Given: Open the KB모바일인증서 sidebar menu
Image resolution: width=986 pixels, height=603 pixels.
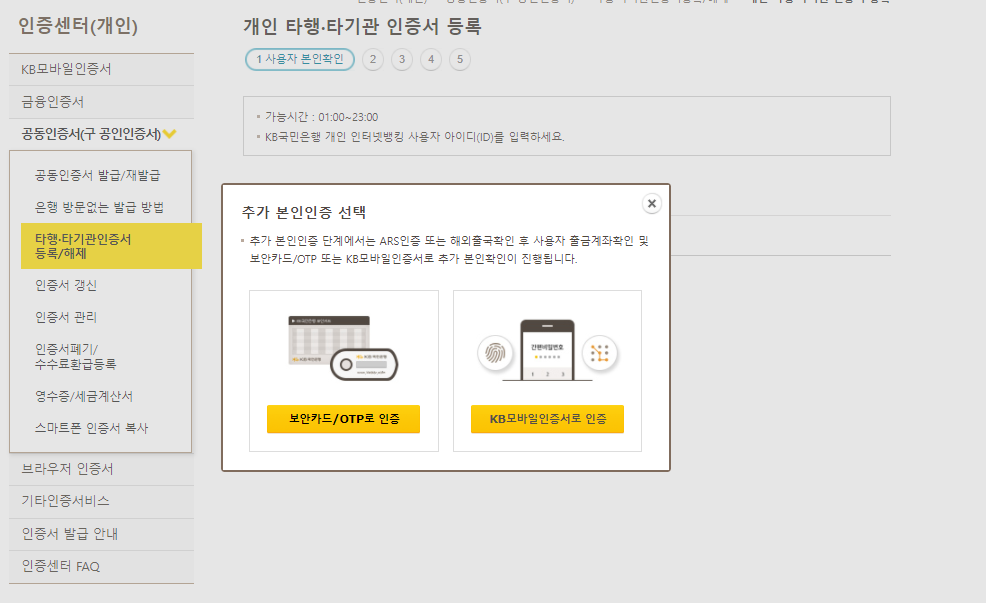Looking at the screenshot, I should [101, 69].
